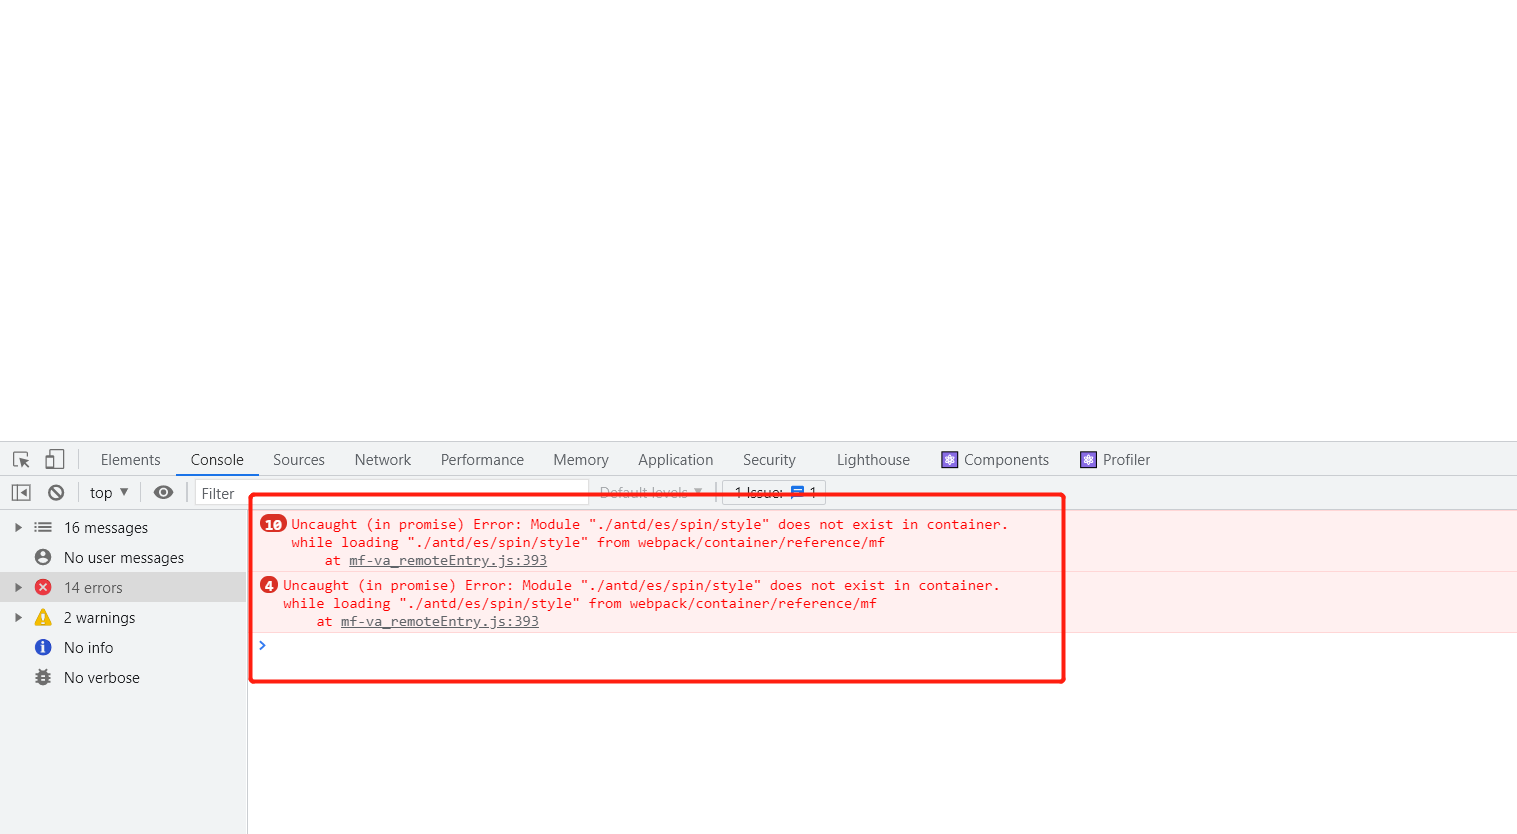Click the React icon beside Profiler
The width and height of the screenshot is (1517, 834).
click(x=1088, y=460)
